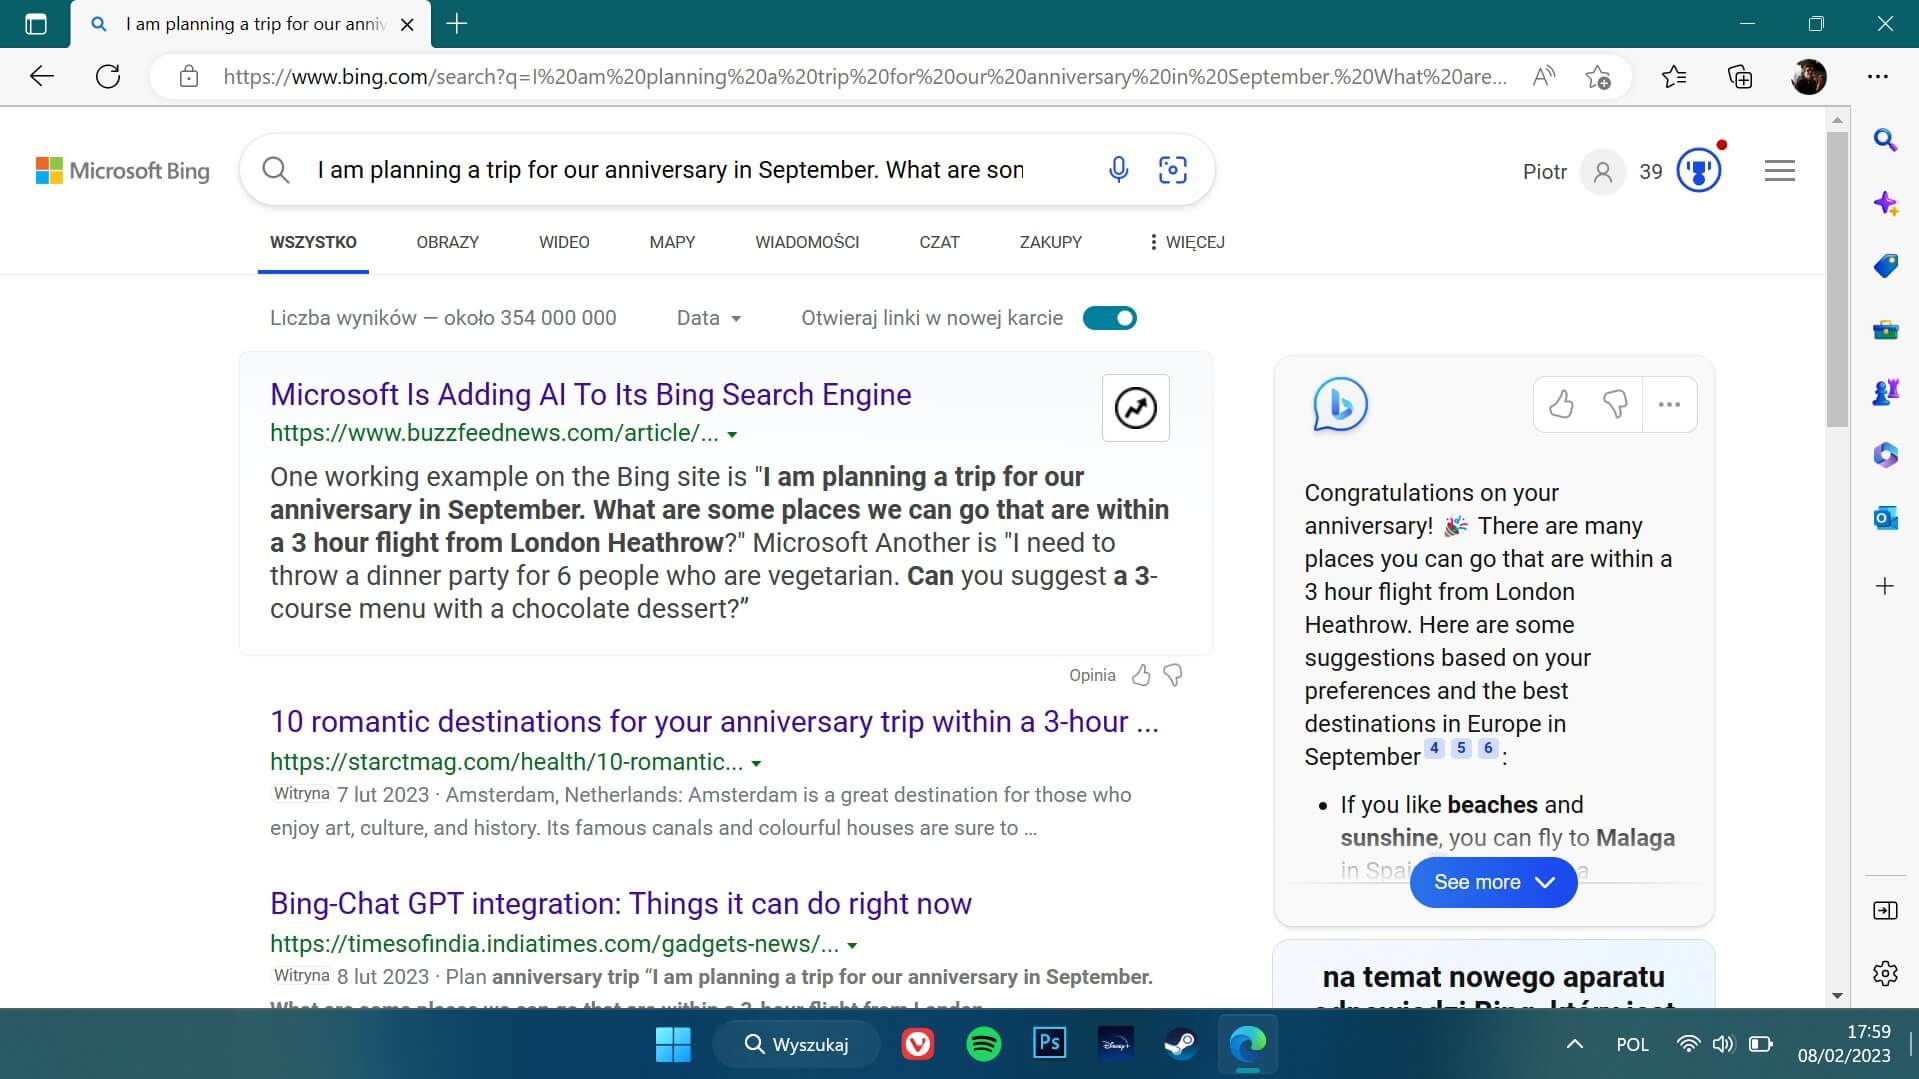Start voice search with the microphone icon
Screen dimensions: 1919x1079
pos(1118,169)
